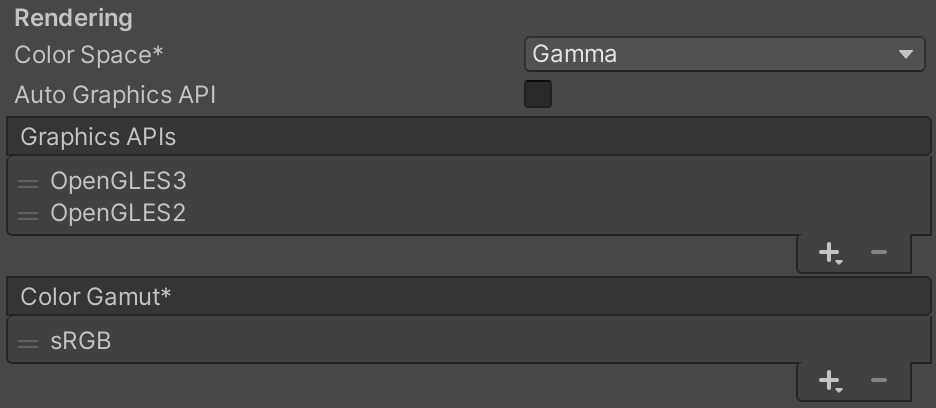
Task: Remove selected Graphics API with minus
Action: (x=879, y=253)
